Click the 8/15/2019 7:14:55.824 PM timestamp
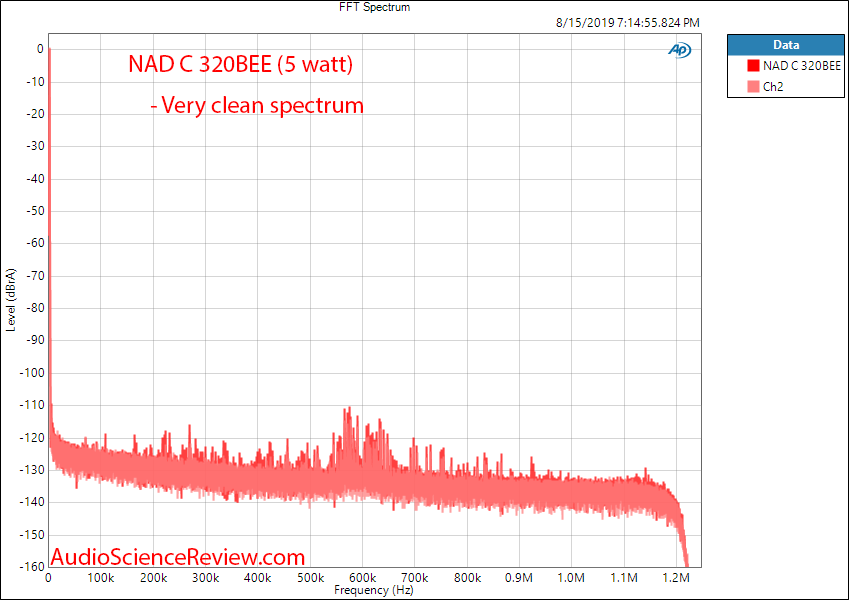The height and width of the screenshot is (600, 849). click(628, 23)
